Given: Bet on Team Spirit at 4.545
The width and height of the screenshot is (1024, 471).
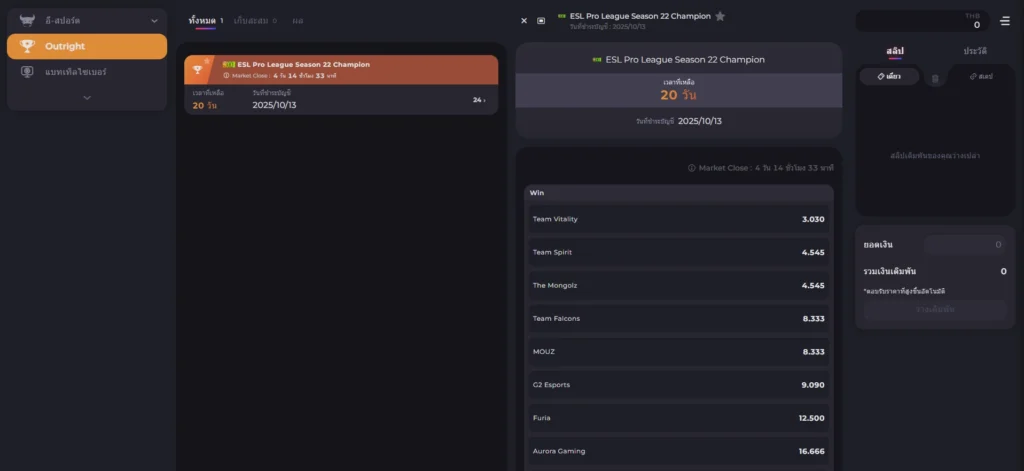Looking at the screenshot, I should click(x=679, y=252).
